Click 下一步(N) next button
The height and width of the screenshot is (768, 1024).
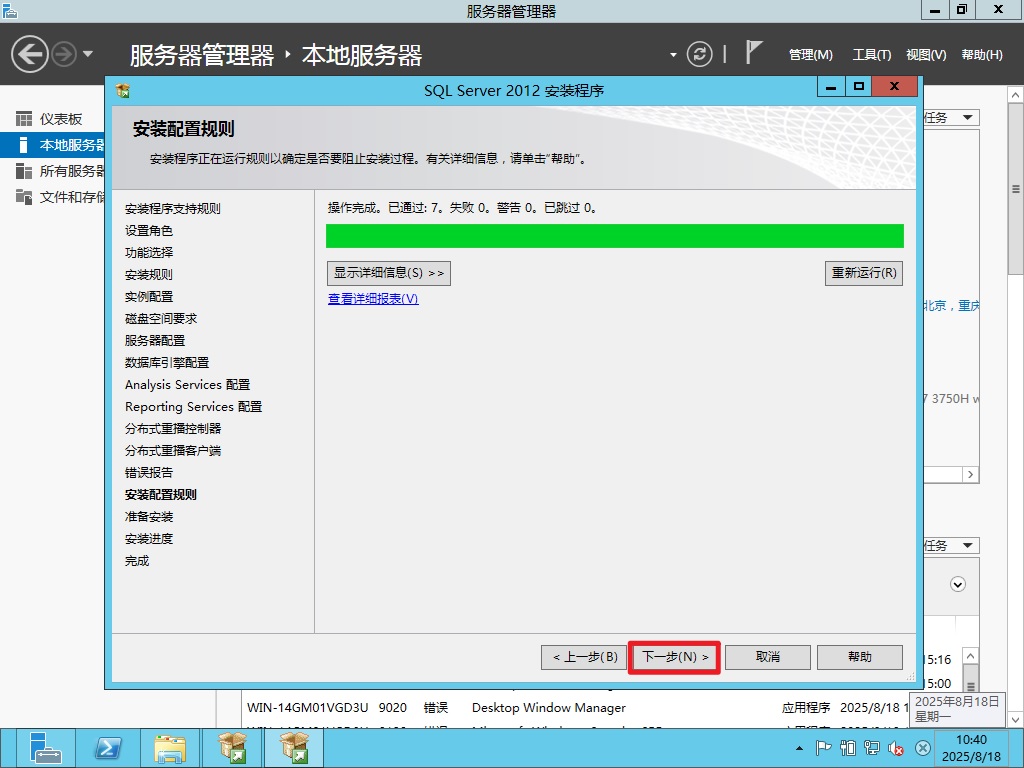(675, 657)
